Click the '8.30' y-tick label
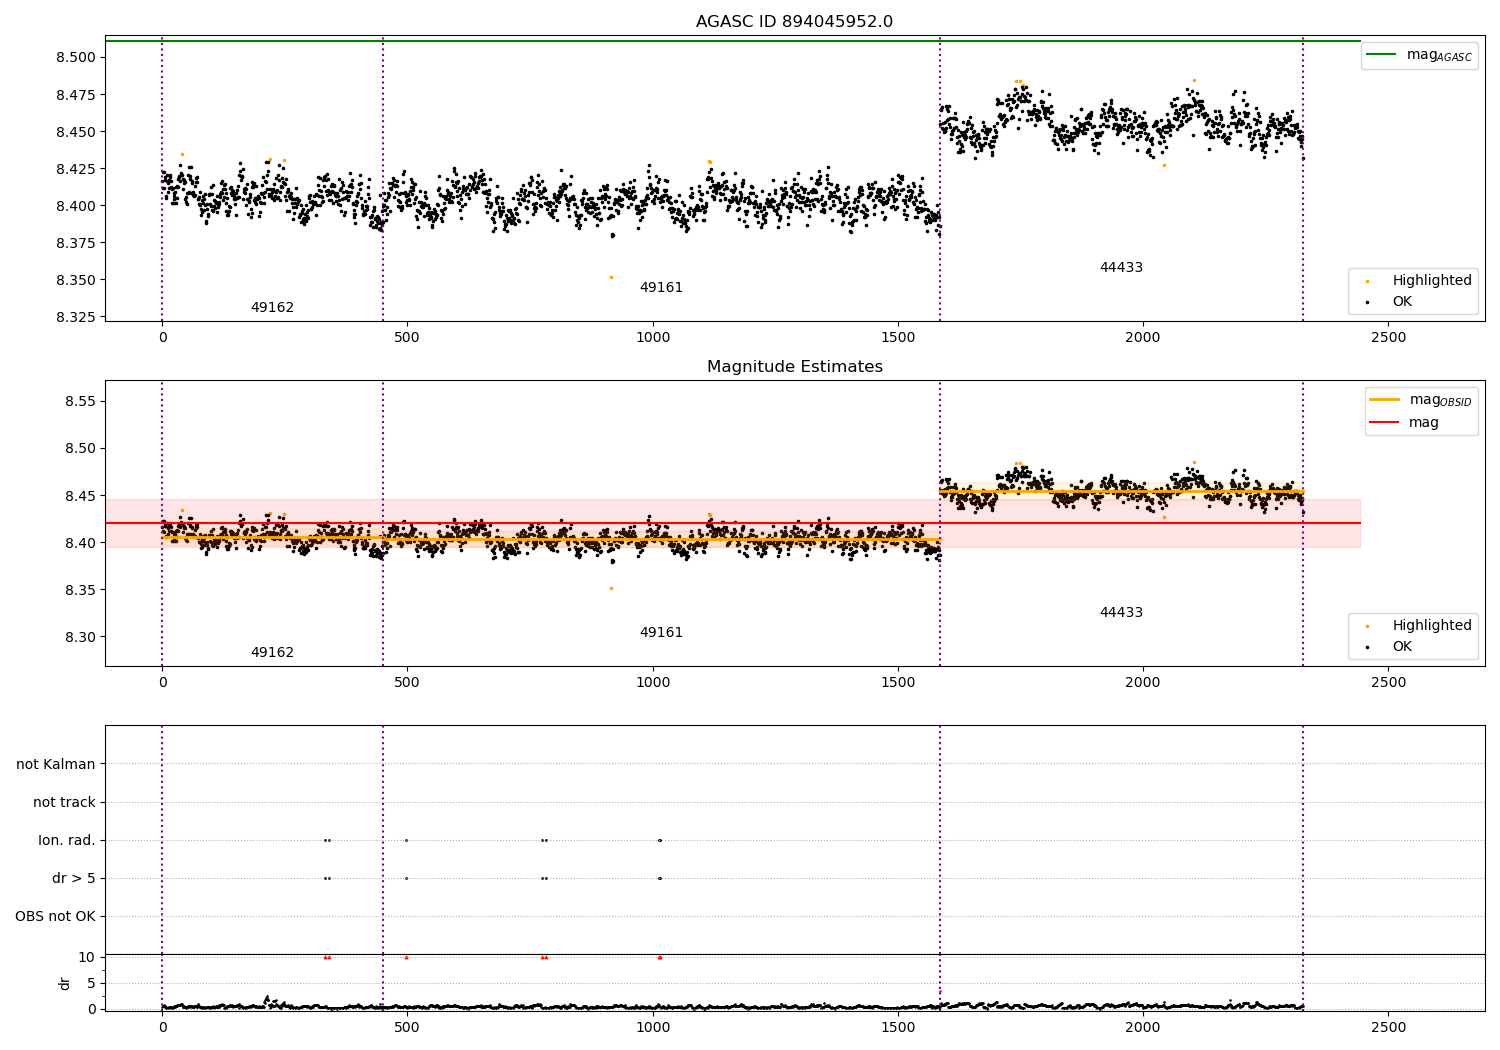1500x1050 pixels. click(80, 637)
